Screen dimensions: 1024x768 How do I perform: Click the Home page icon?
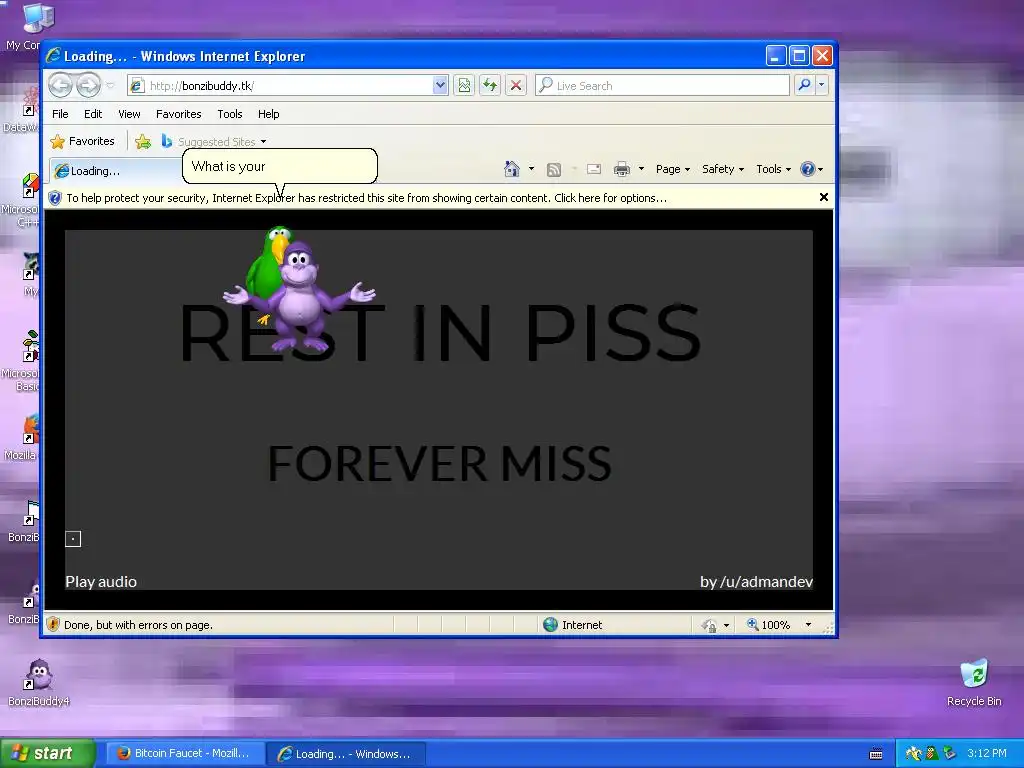[512, 169]
